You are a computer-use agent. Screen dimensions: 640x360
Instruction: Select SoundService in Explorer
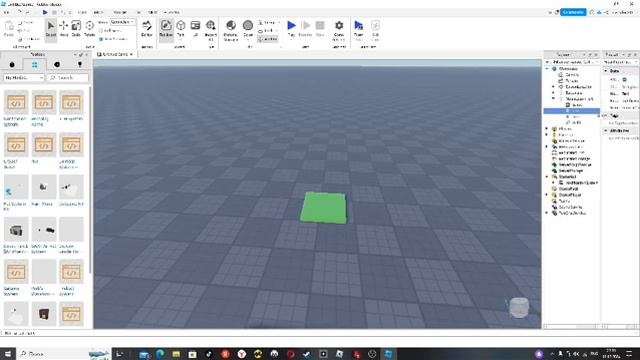pos(570,207)
